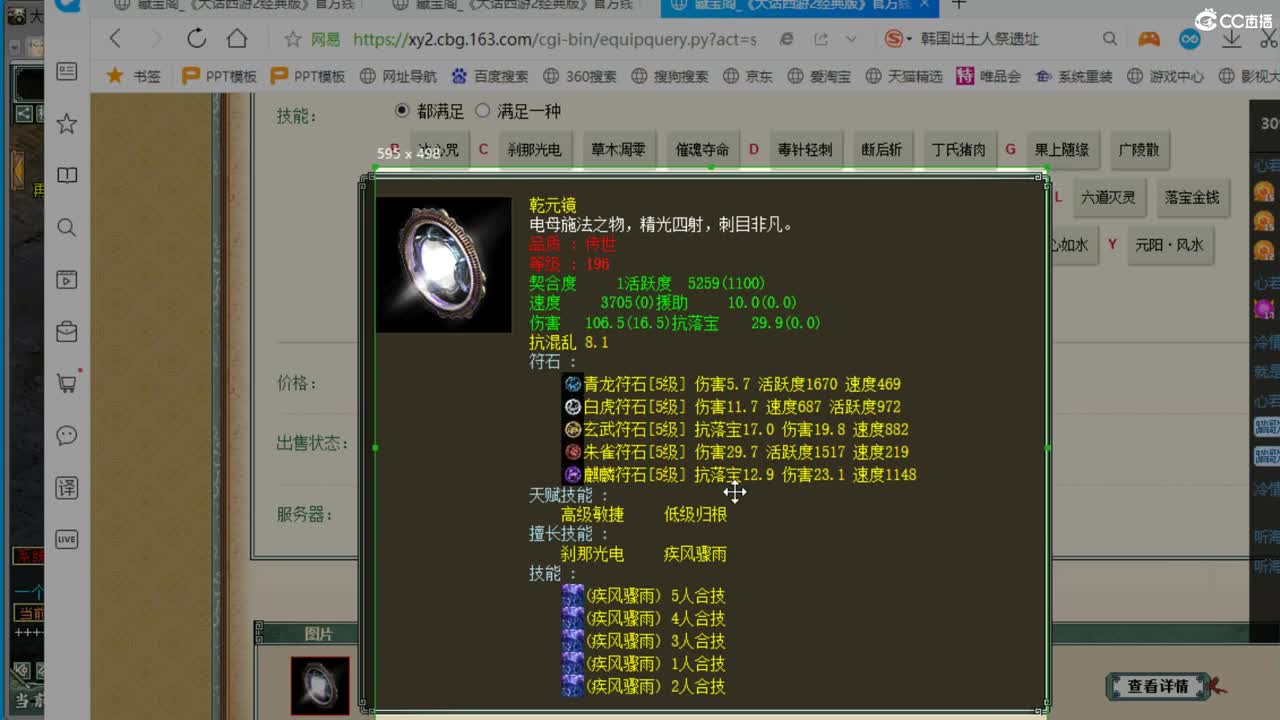Select the 都满足 radio option
Viewport: 1280px width, 720px height.
click(x=402, y=110)
